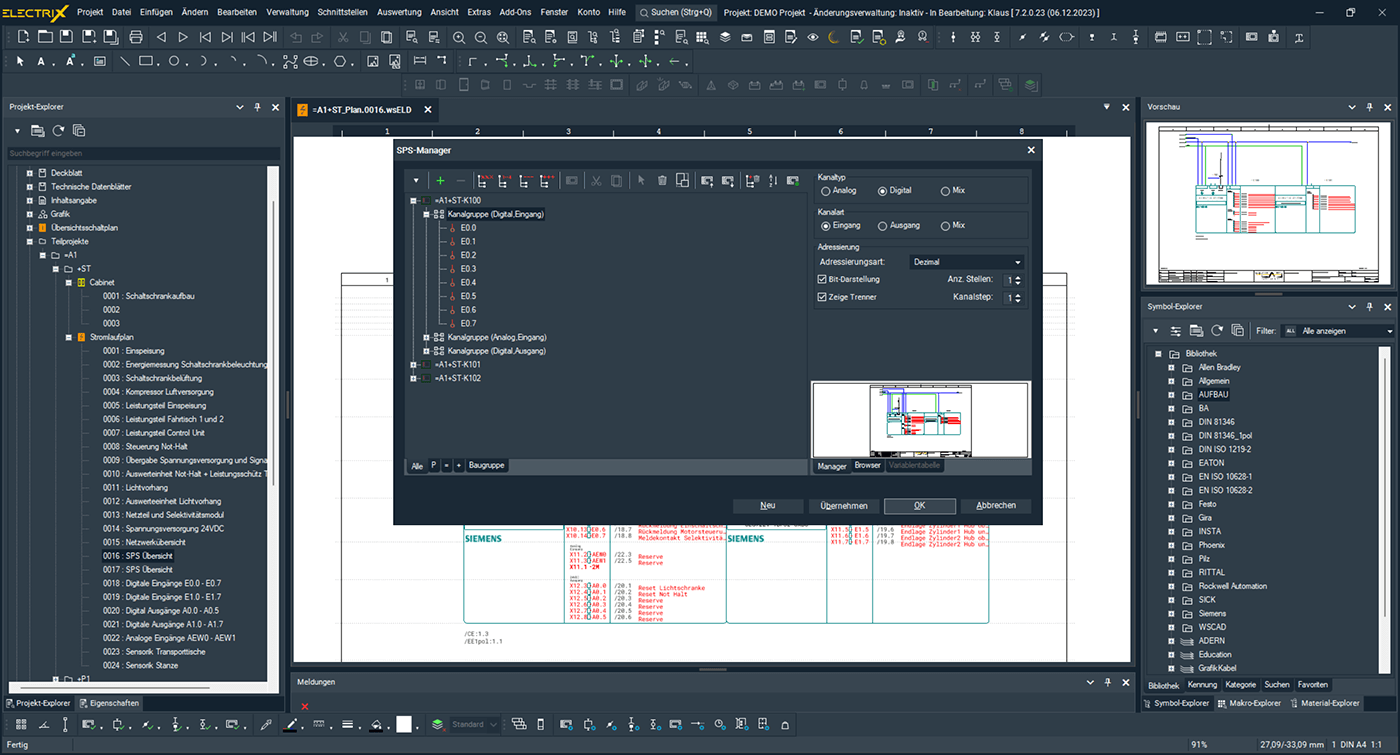
Task: Expand the =A1+ST-K101 node
Action: (x=413, y=365)
